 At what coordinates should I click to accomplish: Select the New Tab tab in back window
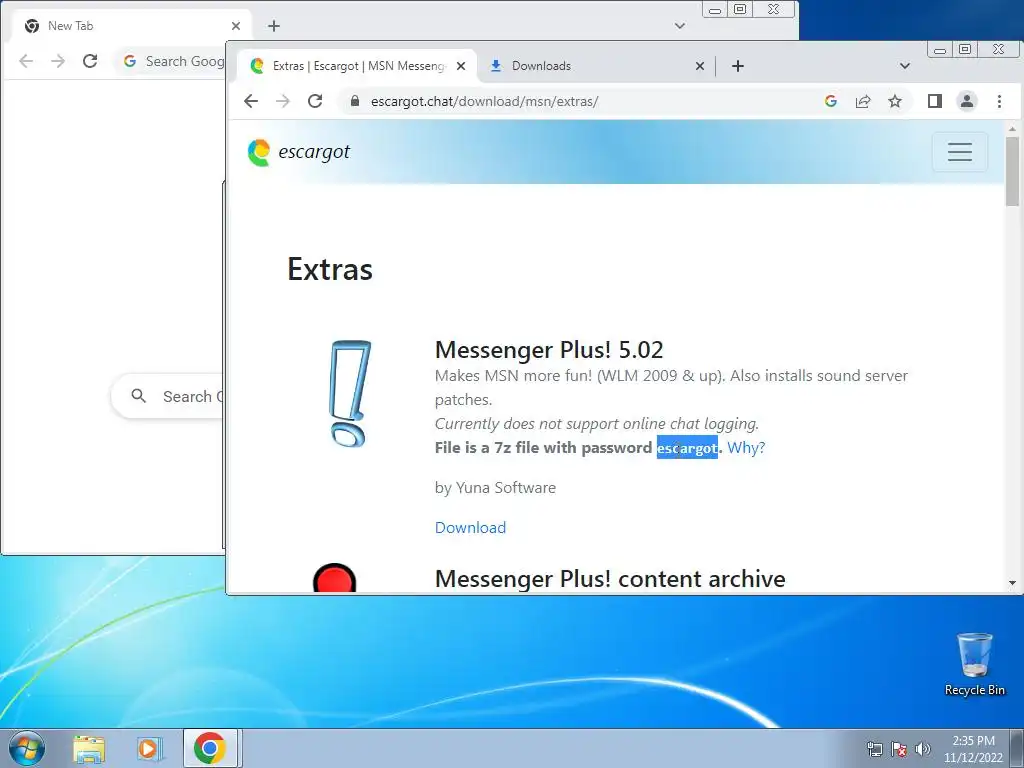[131, 26]
